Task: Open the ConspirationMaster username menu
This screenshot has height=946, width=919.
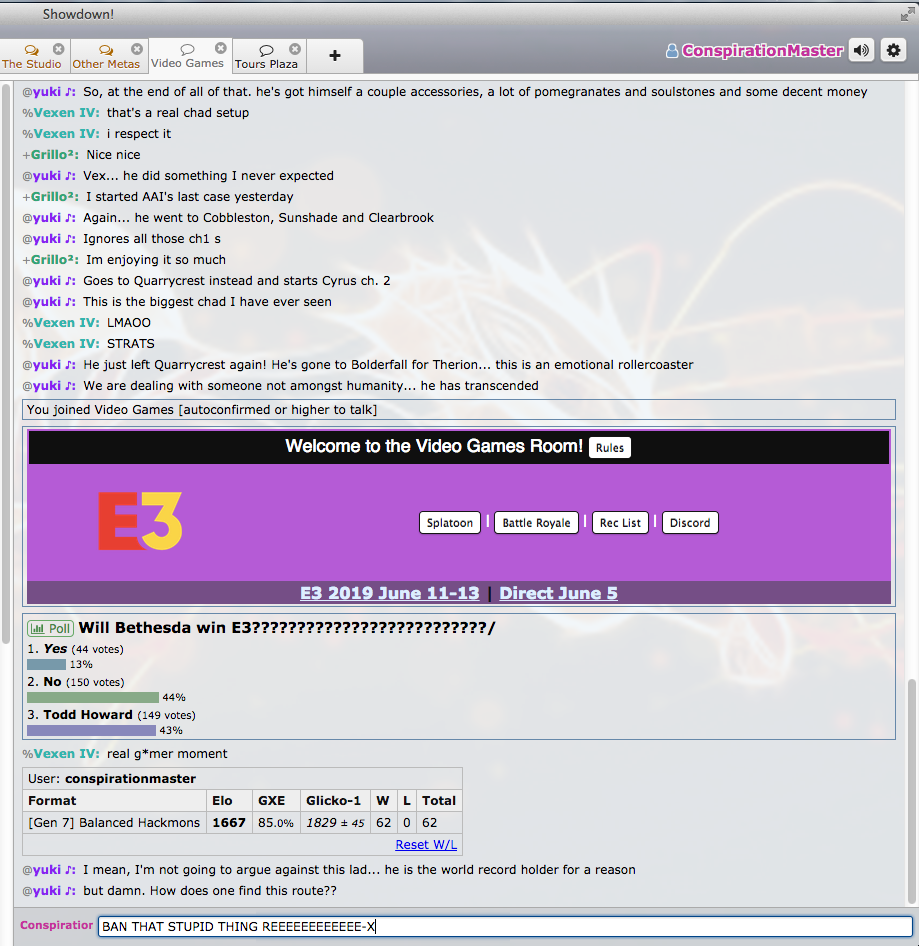Action: coord(755,51)
